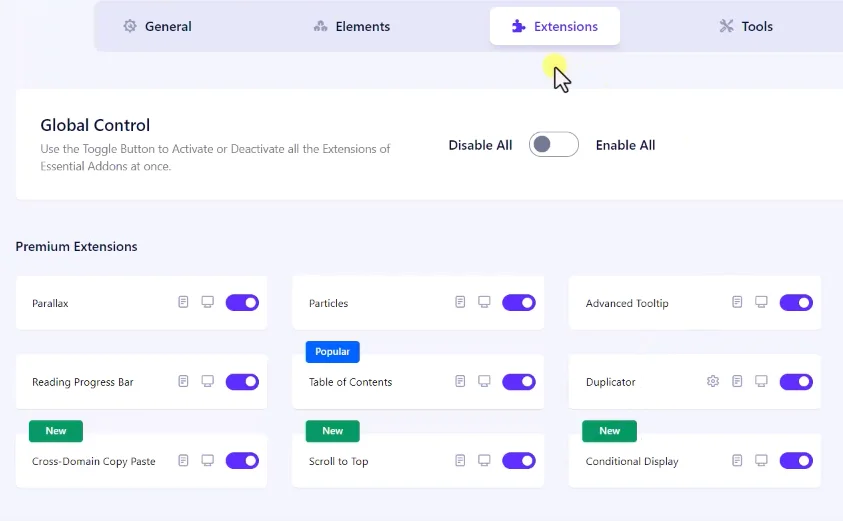Screen dimensions: 843x521
Task: Open Scroll to Top documentation icon
Action: [x=460, y=460]
